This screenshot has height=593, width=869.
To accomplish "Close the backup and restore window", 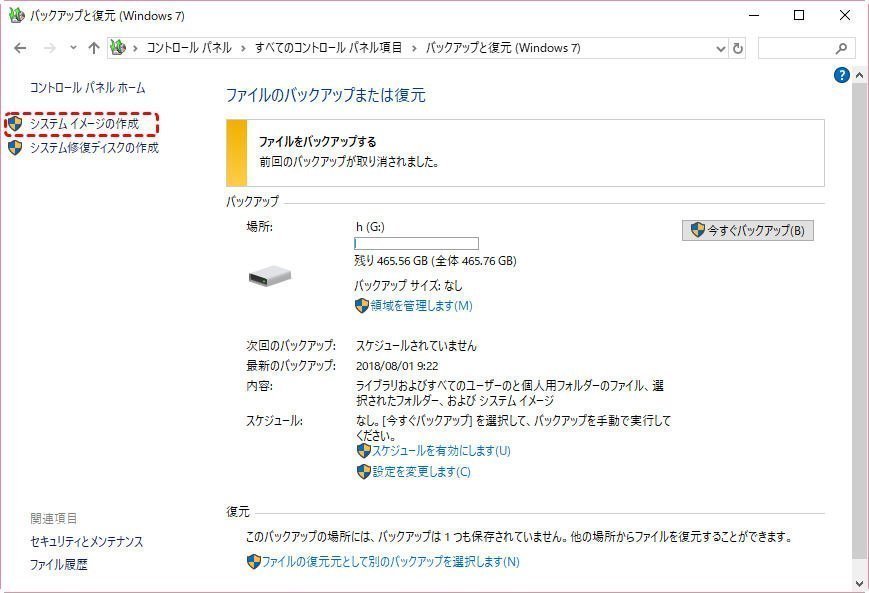I will [x=845, y=16].
